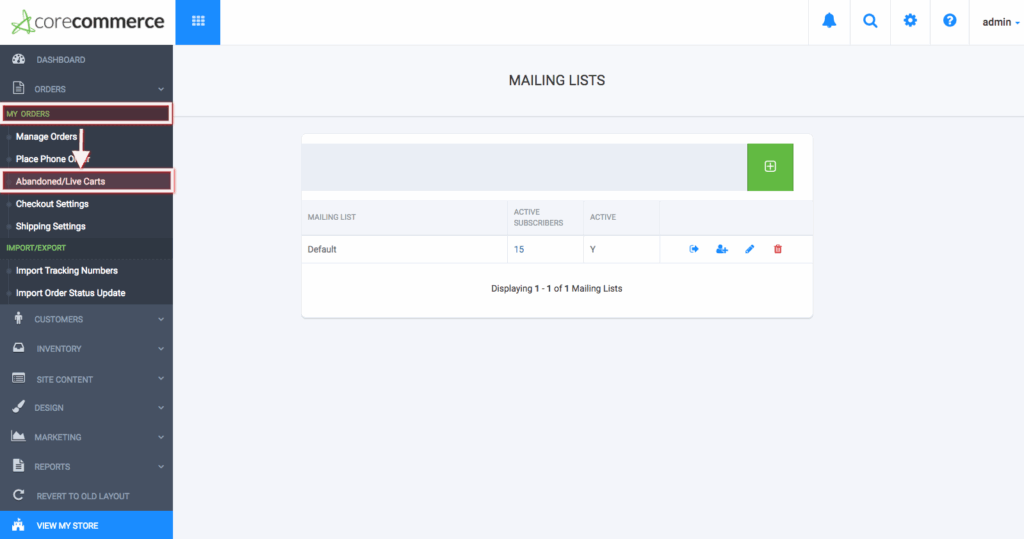The height and width of the screenshot is (539, 1024).
Task: Add subscriber to Default mailing list
Action: coord(722,249)
